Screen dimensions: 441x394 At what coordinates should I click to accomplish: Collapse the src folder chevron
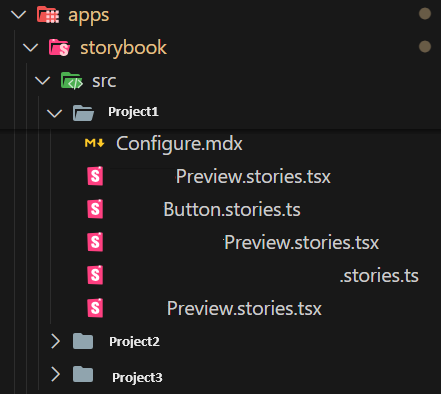pos(42,81)
